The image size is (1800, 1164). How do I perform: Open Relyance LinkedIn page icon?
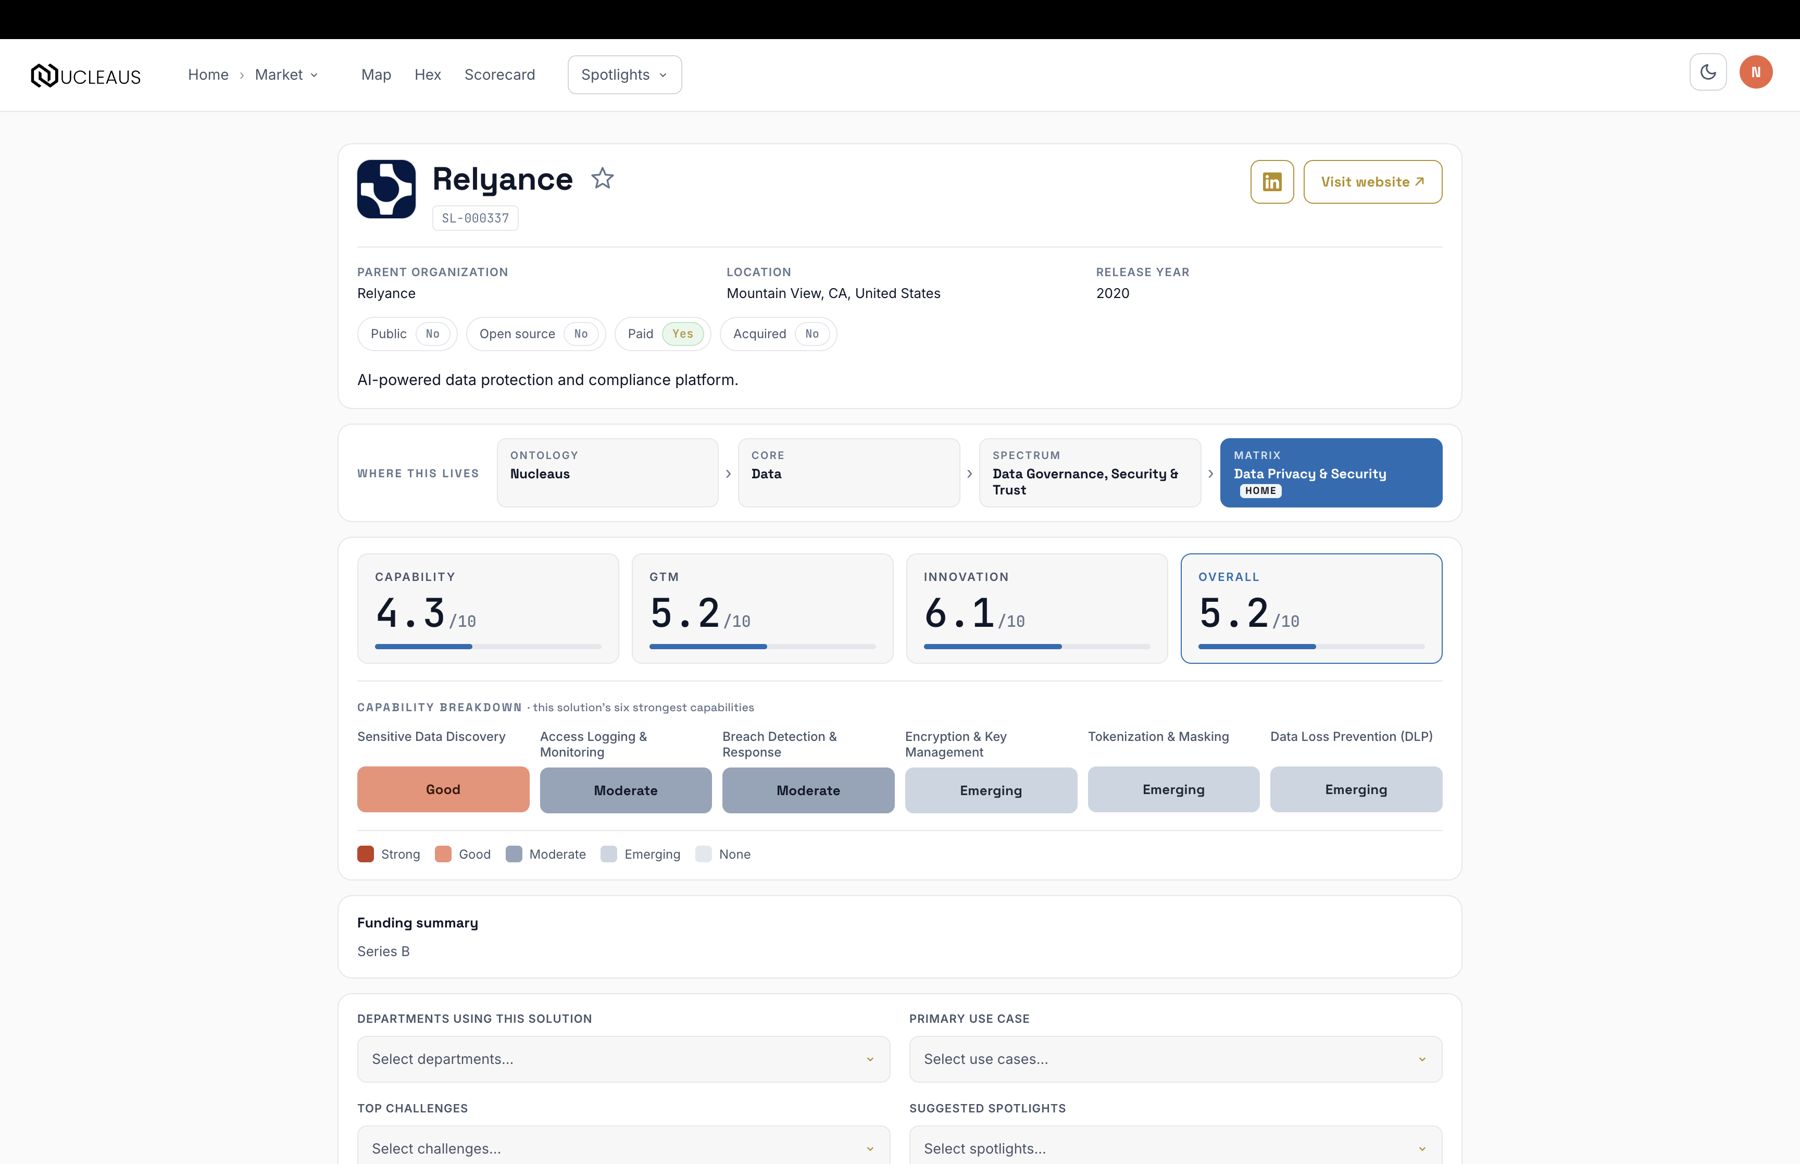click(x=1272, y=182)
